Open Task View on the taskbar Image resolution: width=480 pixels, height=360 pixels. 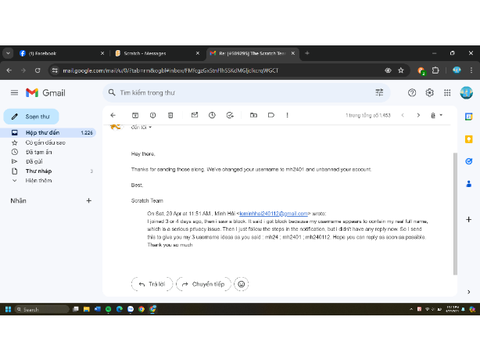coord(76,309)
